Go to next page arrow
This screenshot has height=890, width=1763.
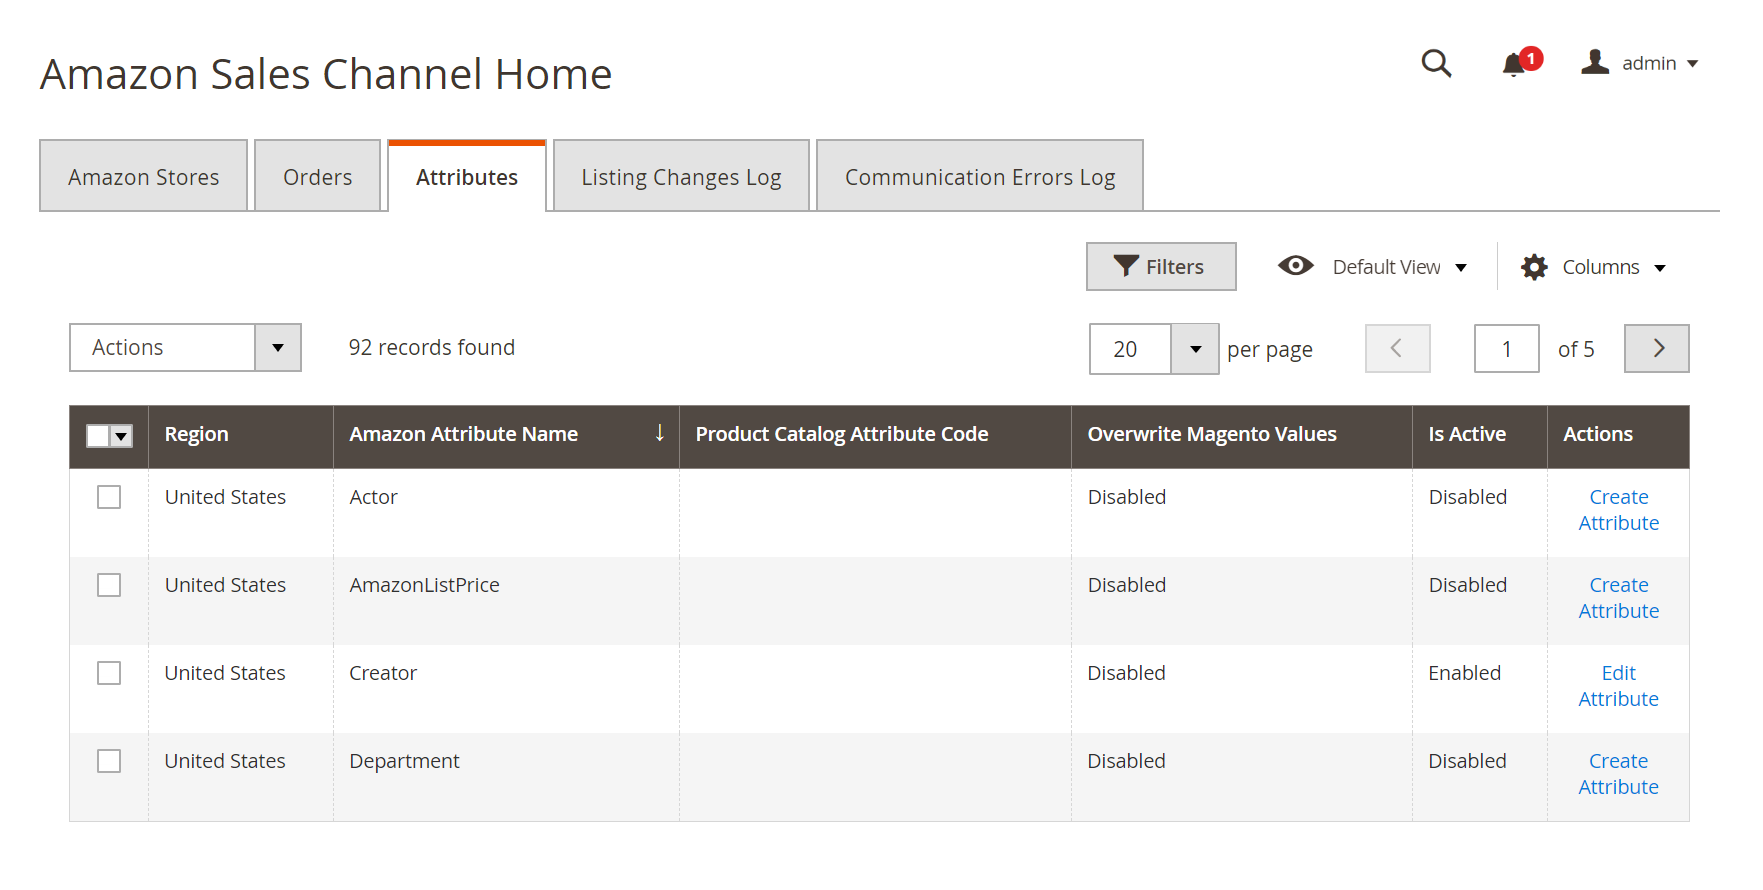point(1657,348)
